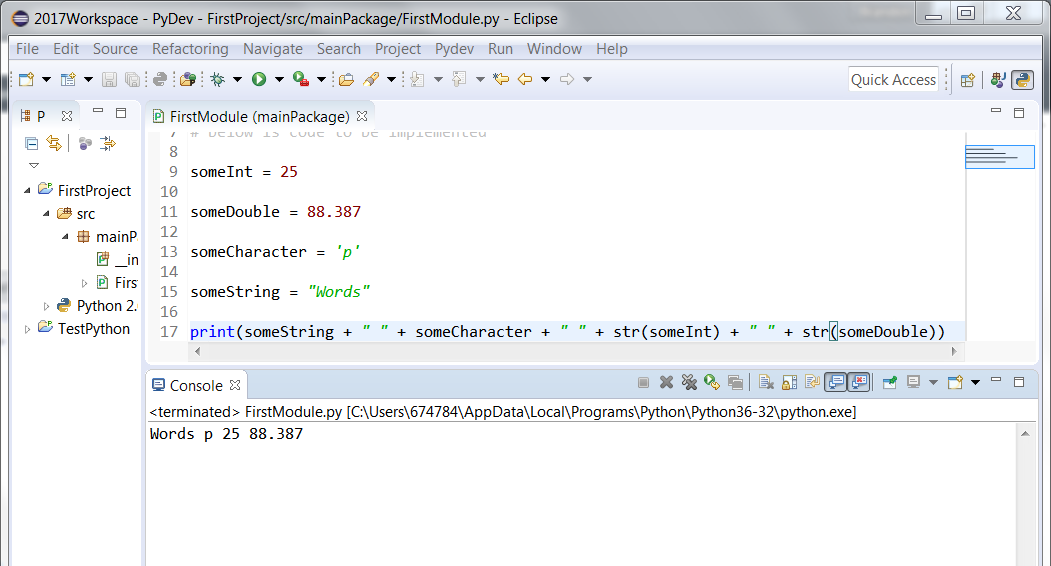Expand the TestPython project node
1051x566 pixels.
coord(27,329)
